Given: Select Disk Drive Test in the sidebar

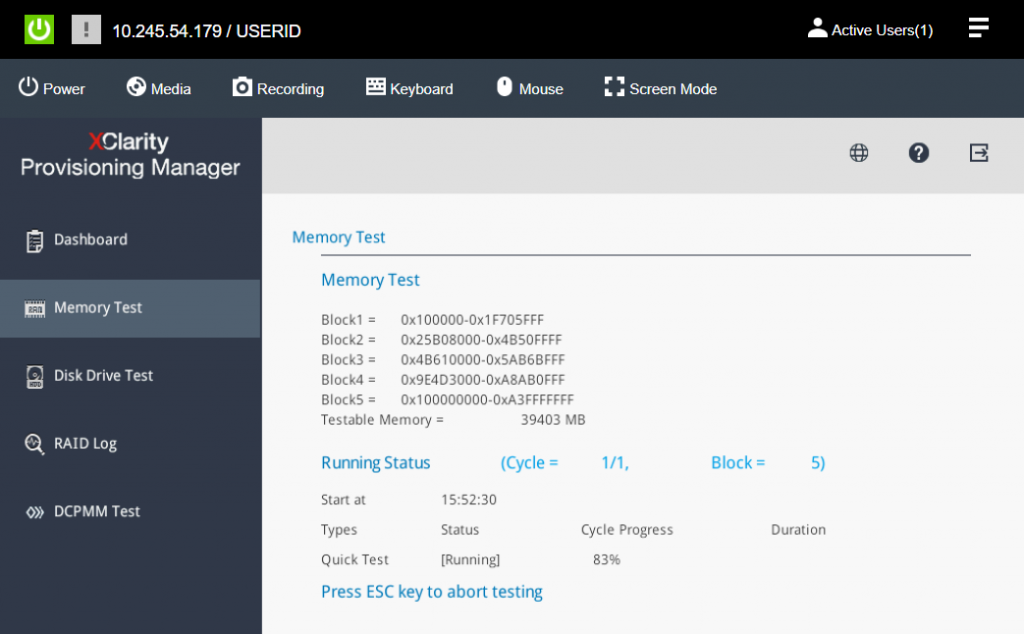Looking at the screenshot, I should [x=130, y=376].
